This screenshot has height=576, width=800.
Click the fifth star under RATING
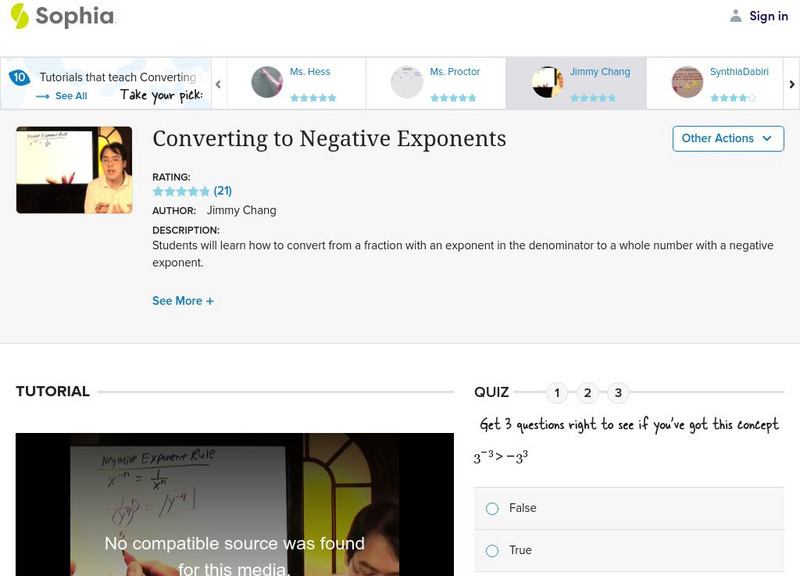coord(204,190)
